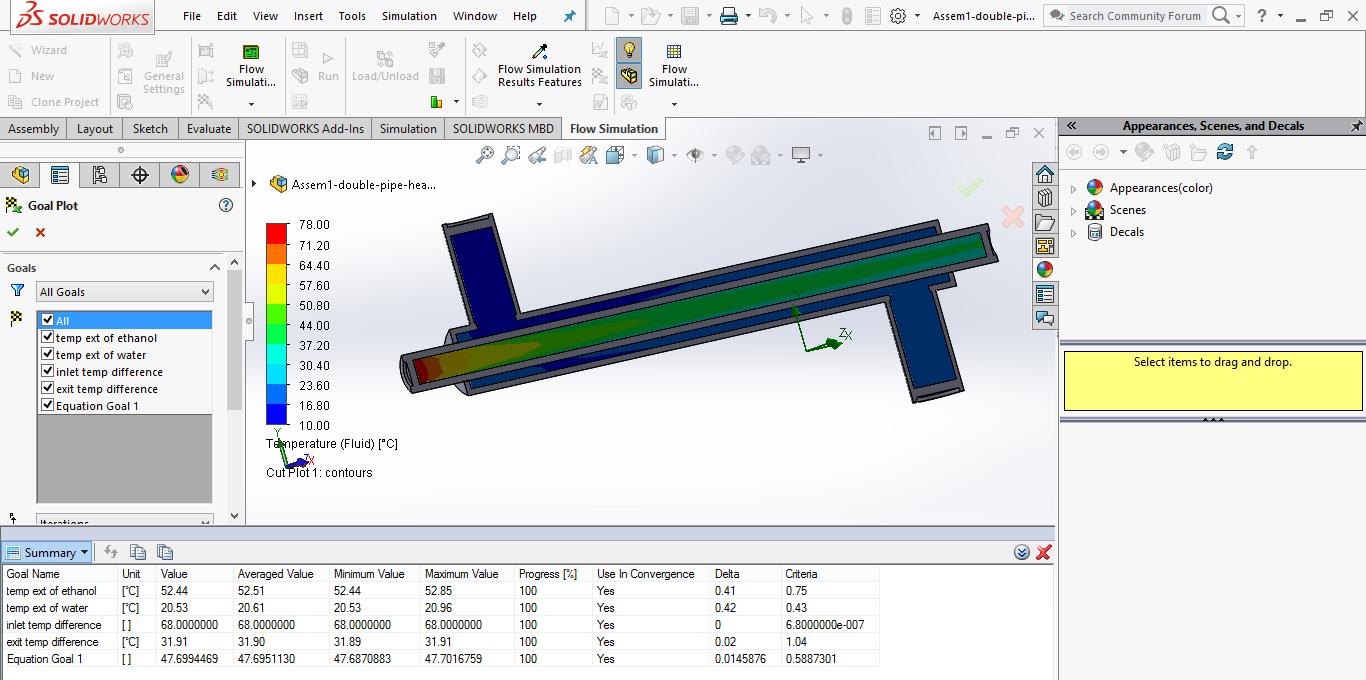The image size is (1366, 680).
Task: Uncheck the 'temp ext of water' goal
Action: tap(47, 354)
